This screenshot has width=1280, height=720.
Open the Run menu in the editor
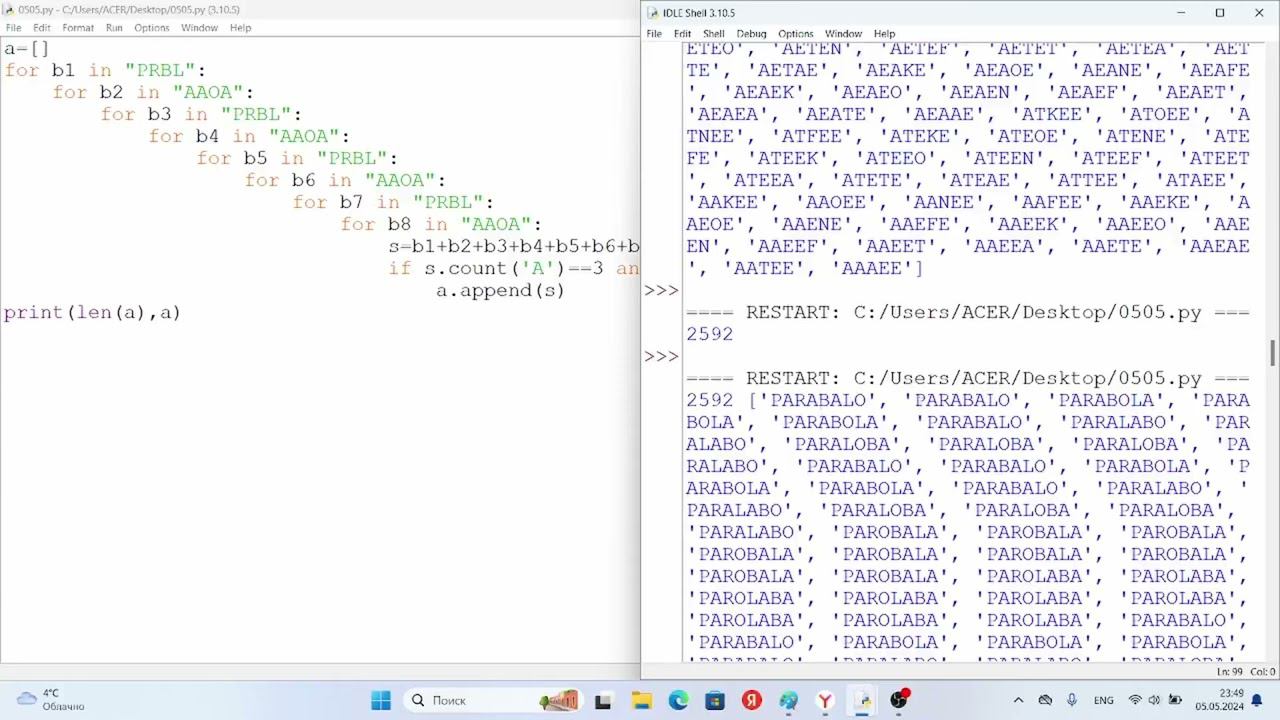[x=114, y=28]
